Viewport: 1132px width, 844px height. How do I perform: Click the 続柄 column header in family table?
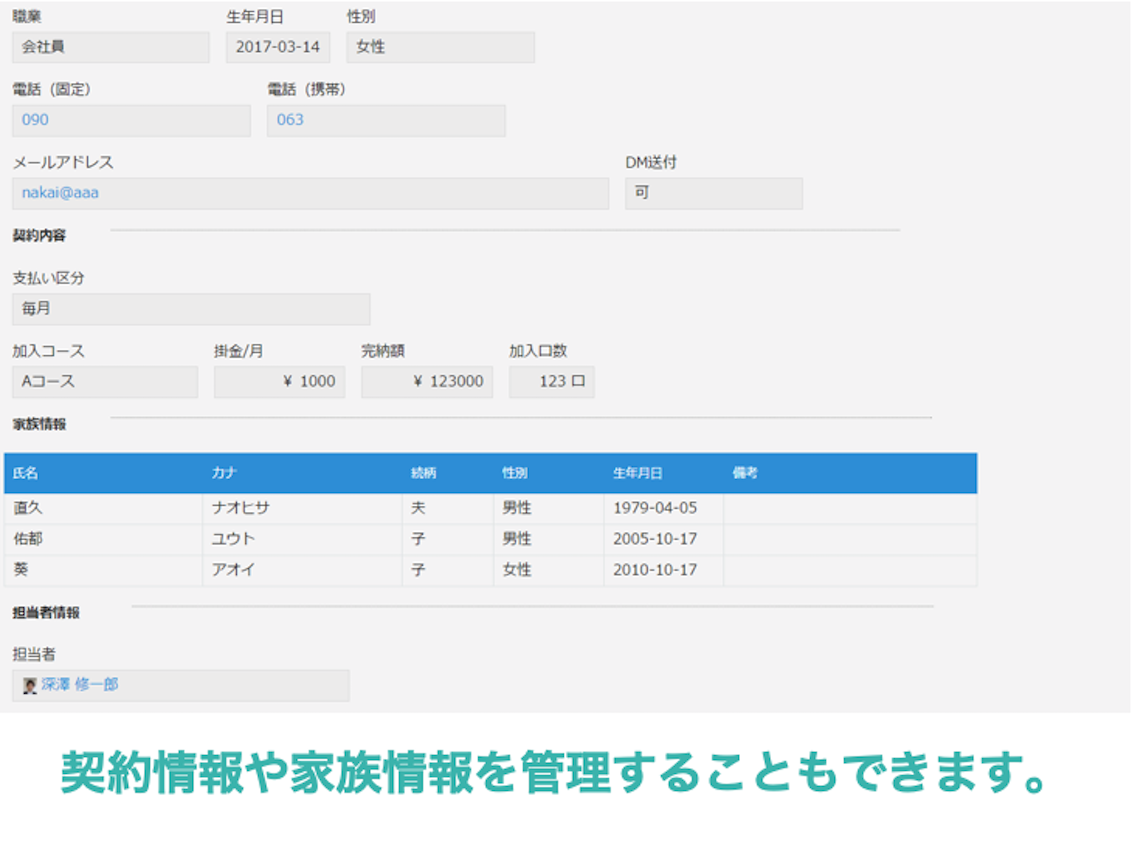(424, 473)
